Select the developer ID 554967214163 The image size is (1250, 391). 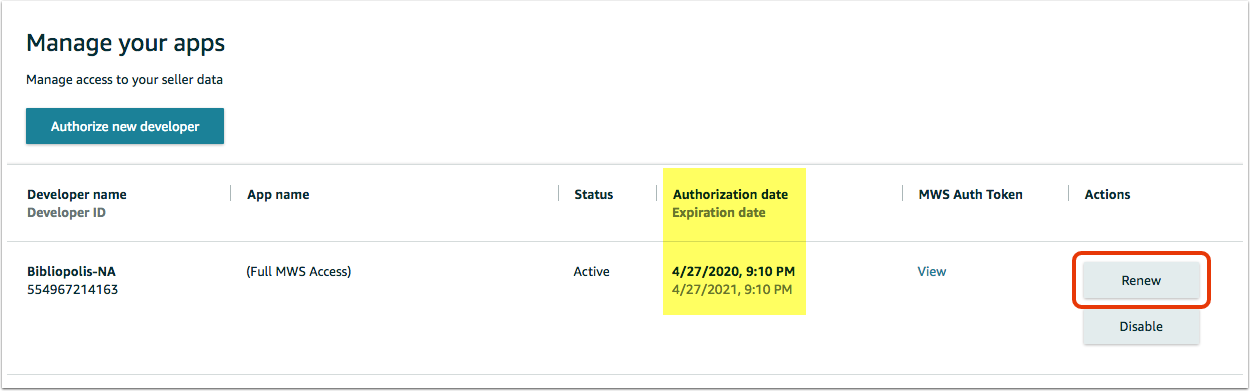72,289
